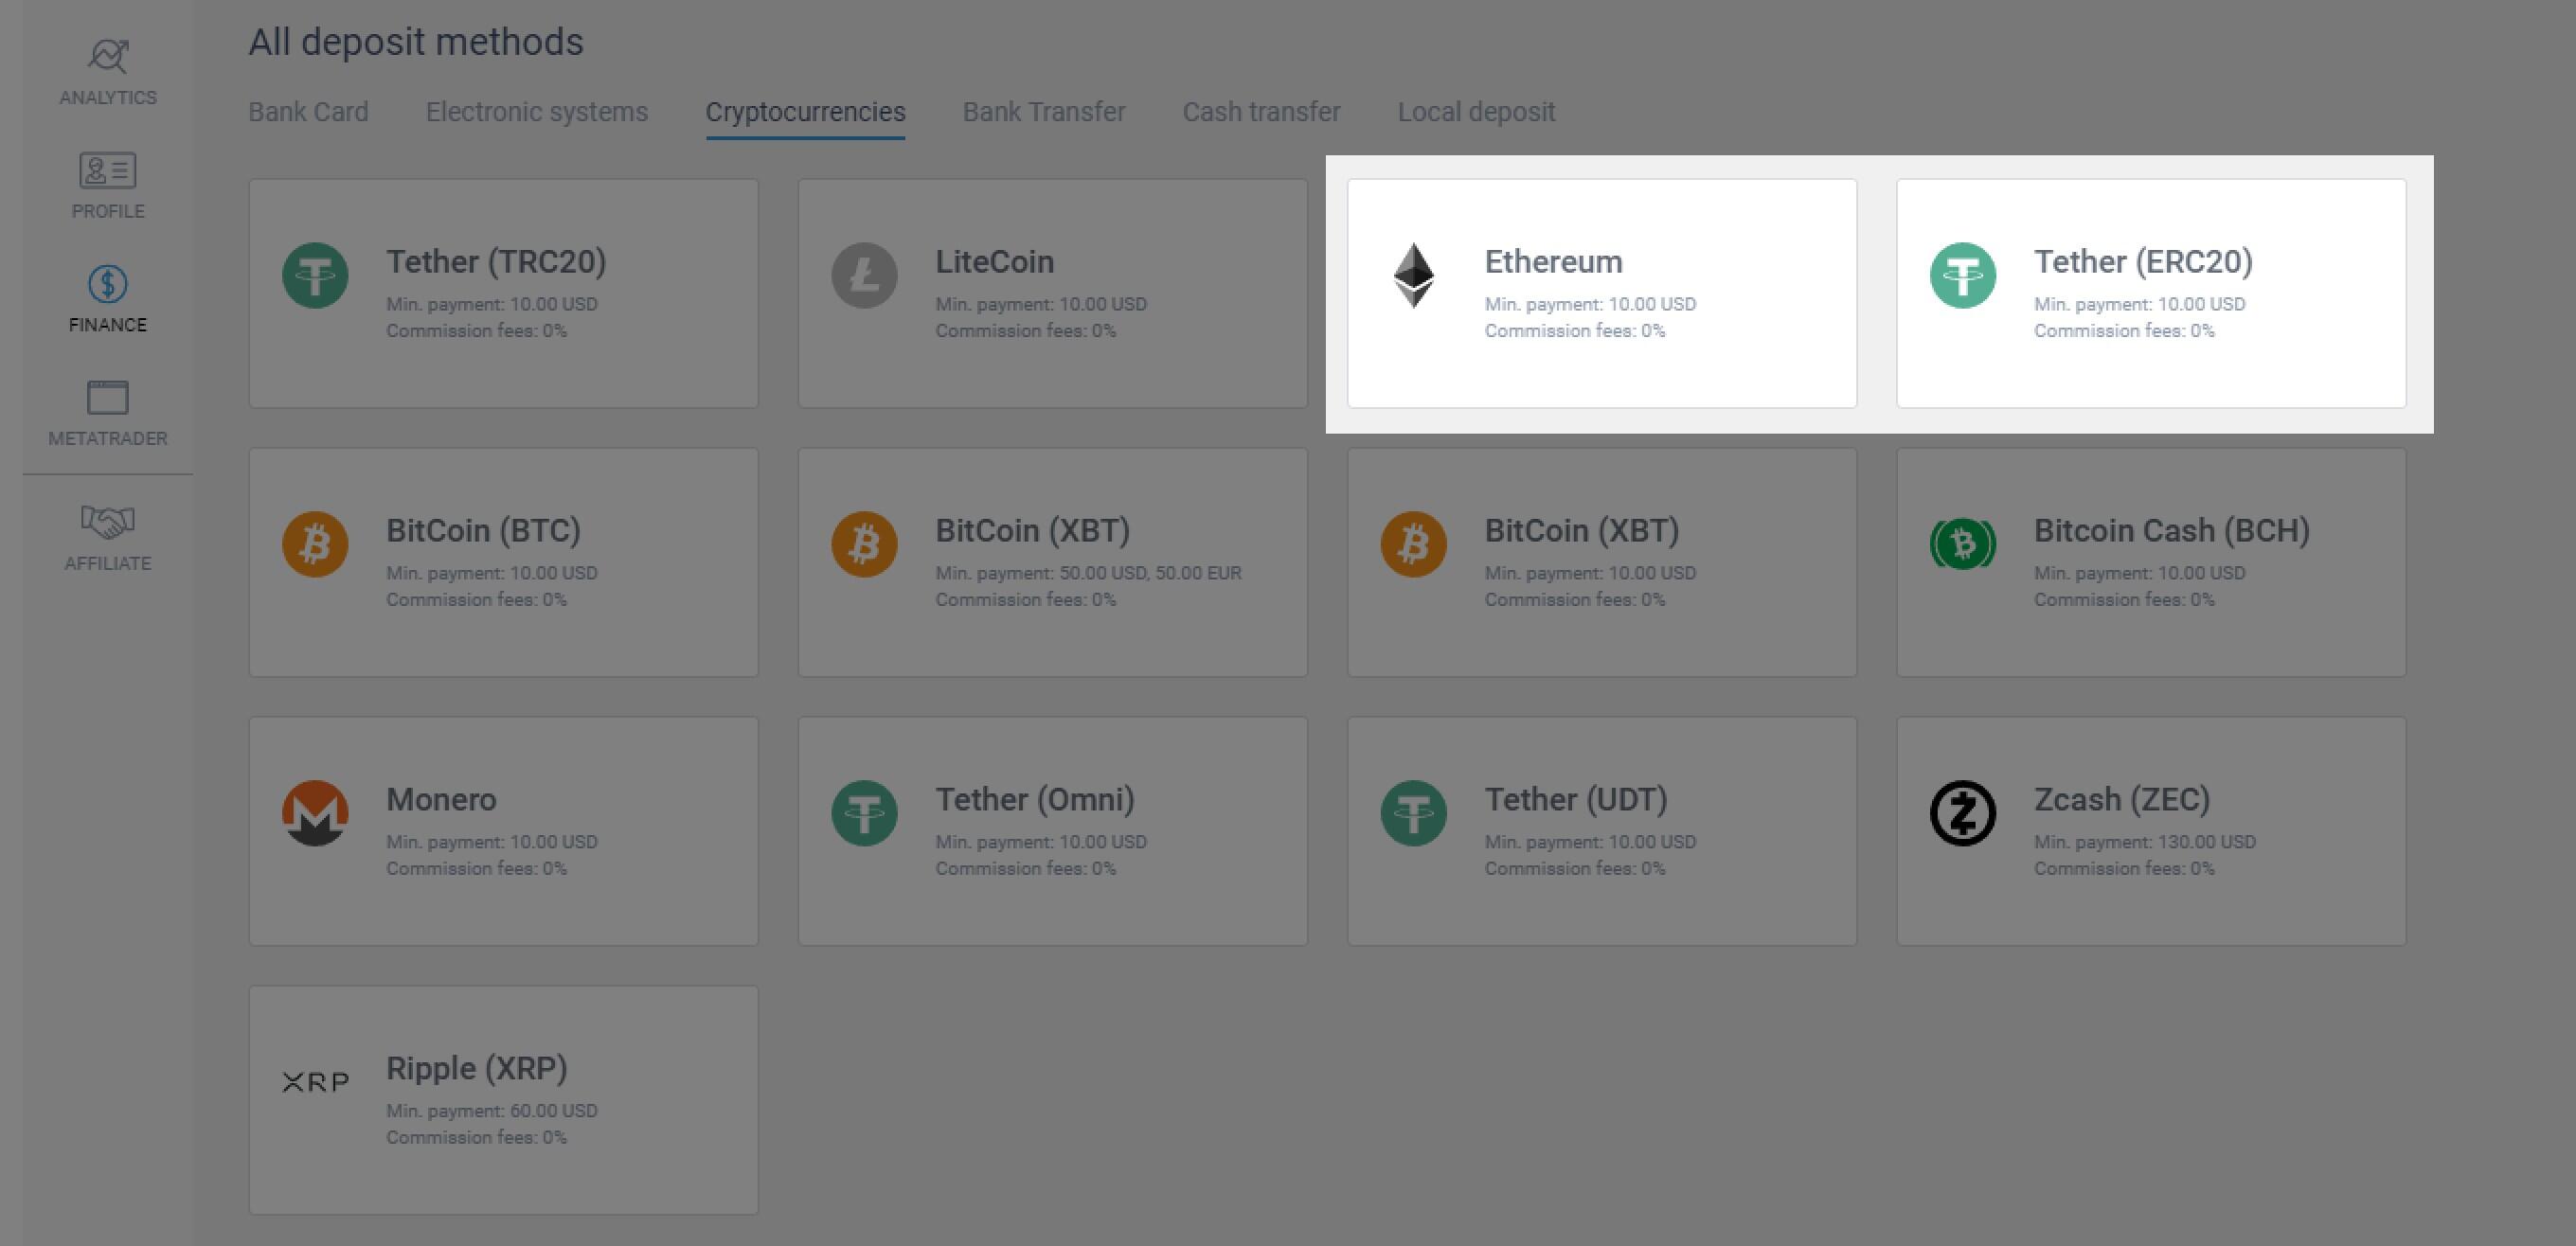Click the LiteCoin coin icon
The height and width of the screenshot is (1246, 2576).
[x=864, y=273]
